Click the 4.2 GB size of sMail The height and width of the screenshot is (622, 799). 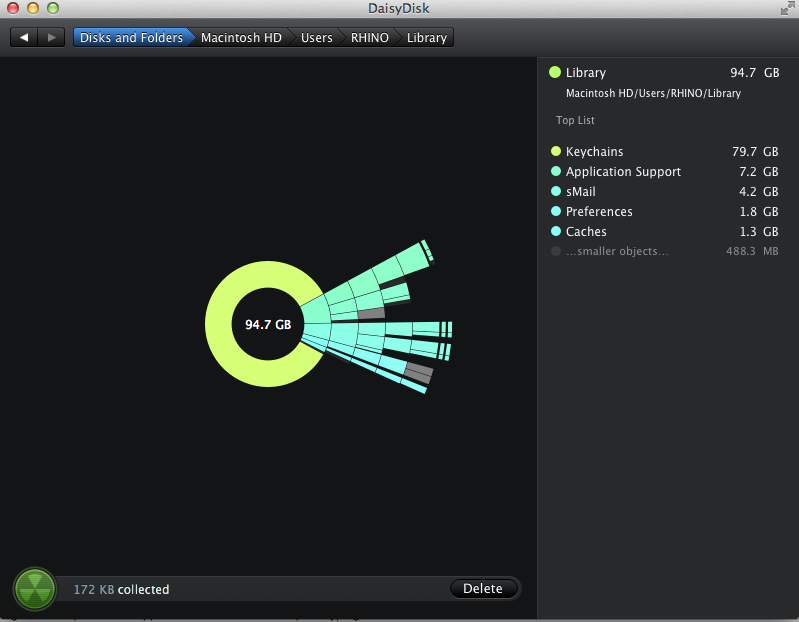758,192
